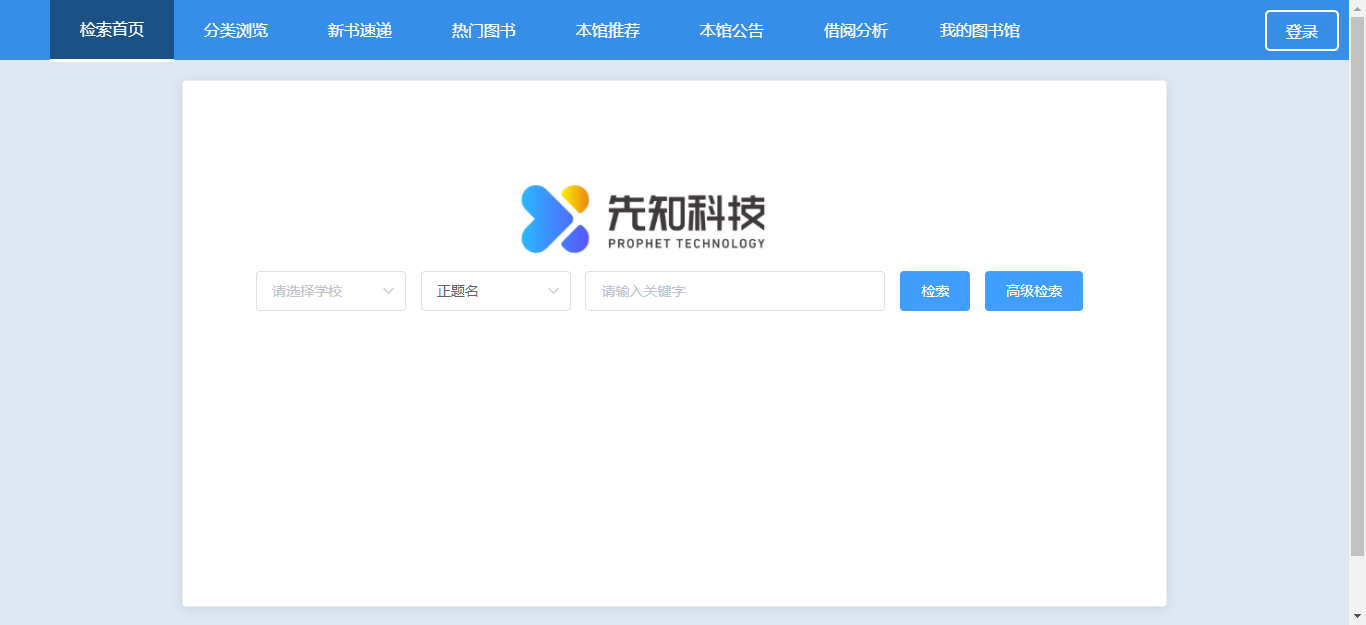Focus the 请输入关键字 keyword field

pos(735,291)
